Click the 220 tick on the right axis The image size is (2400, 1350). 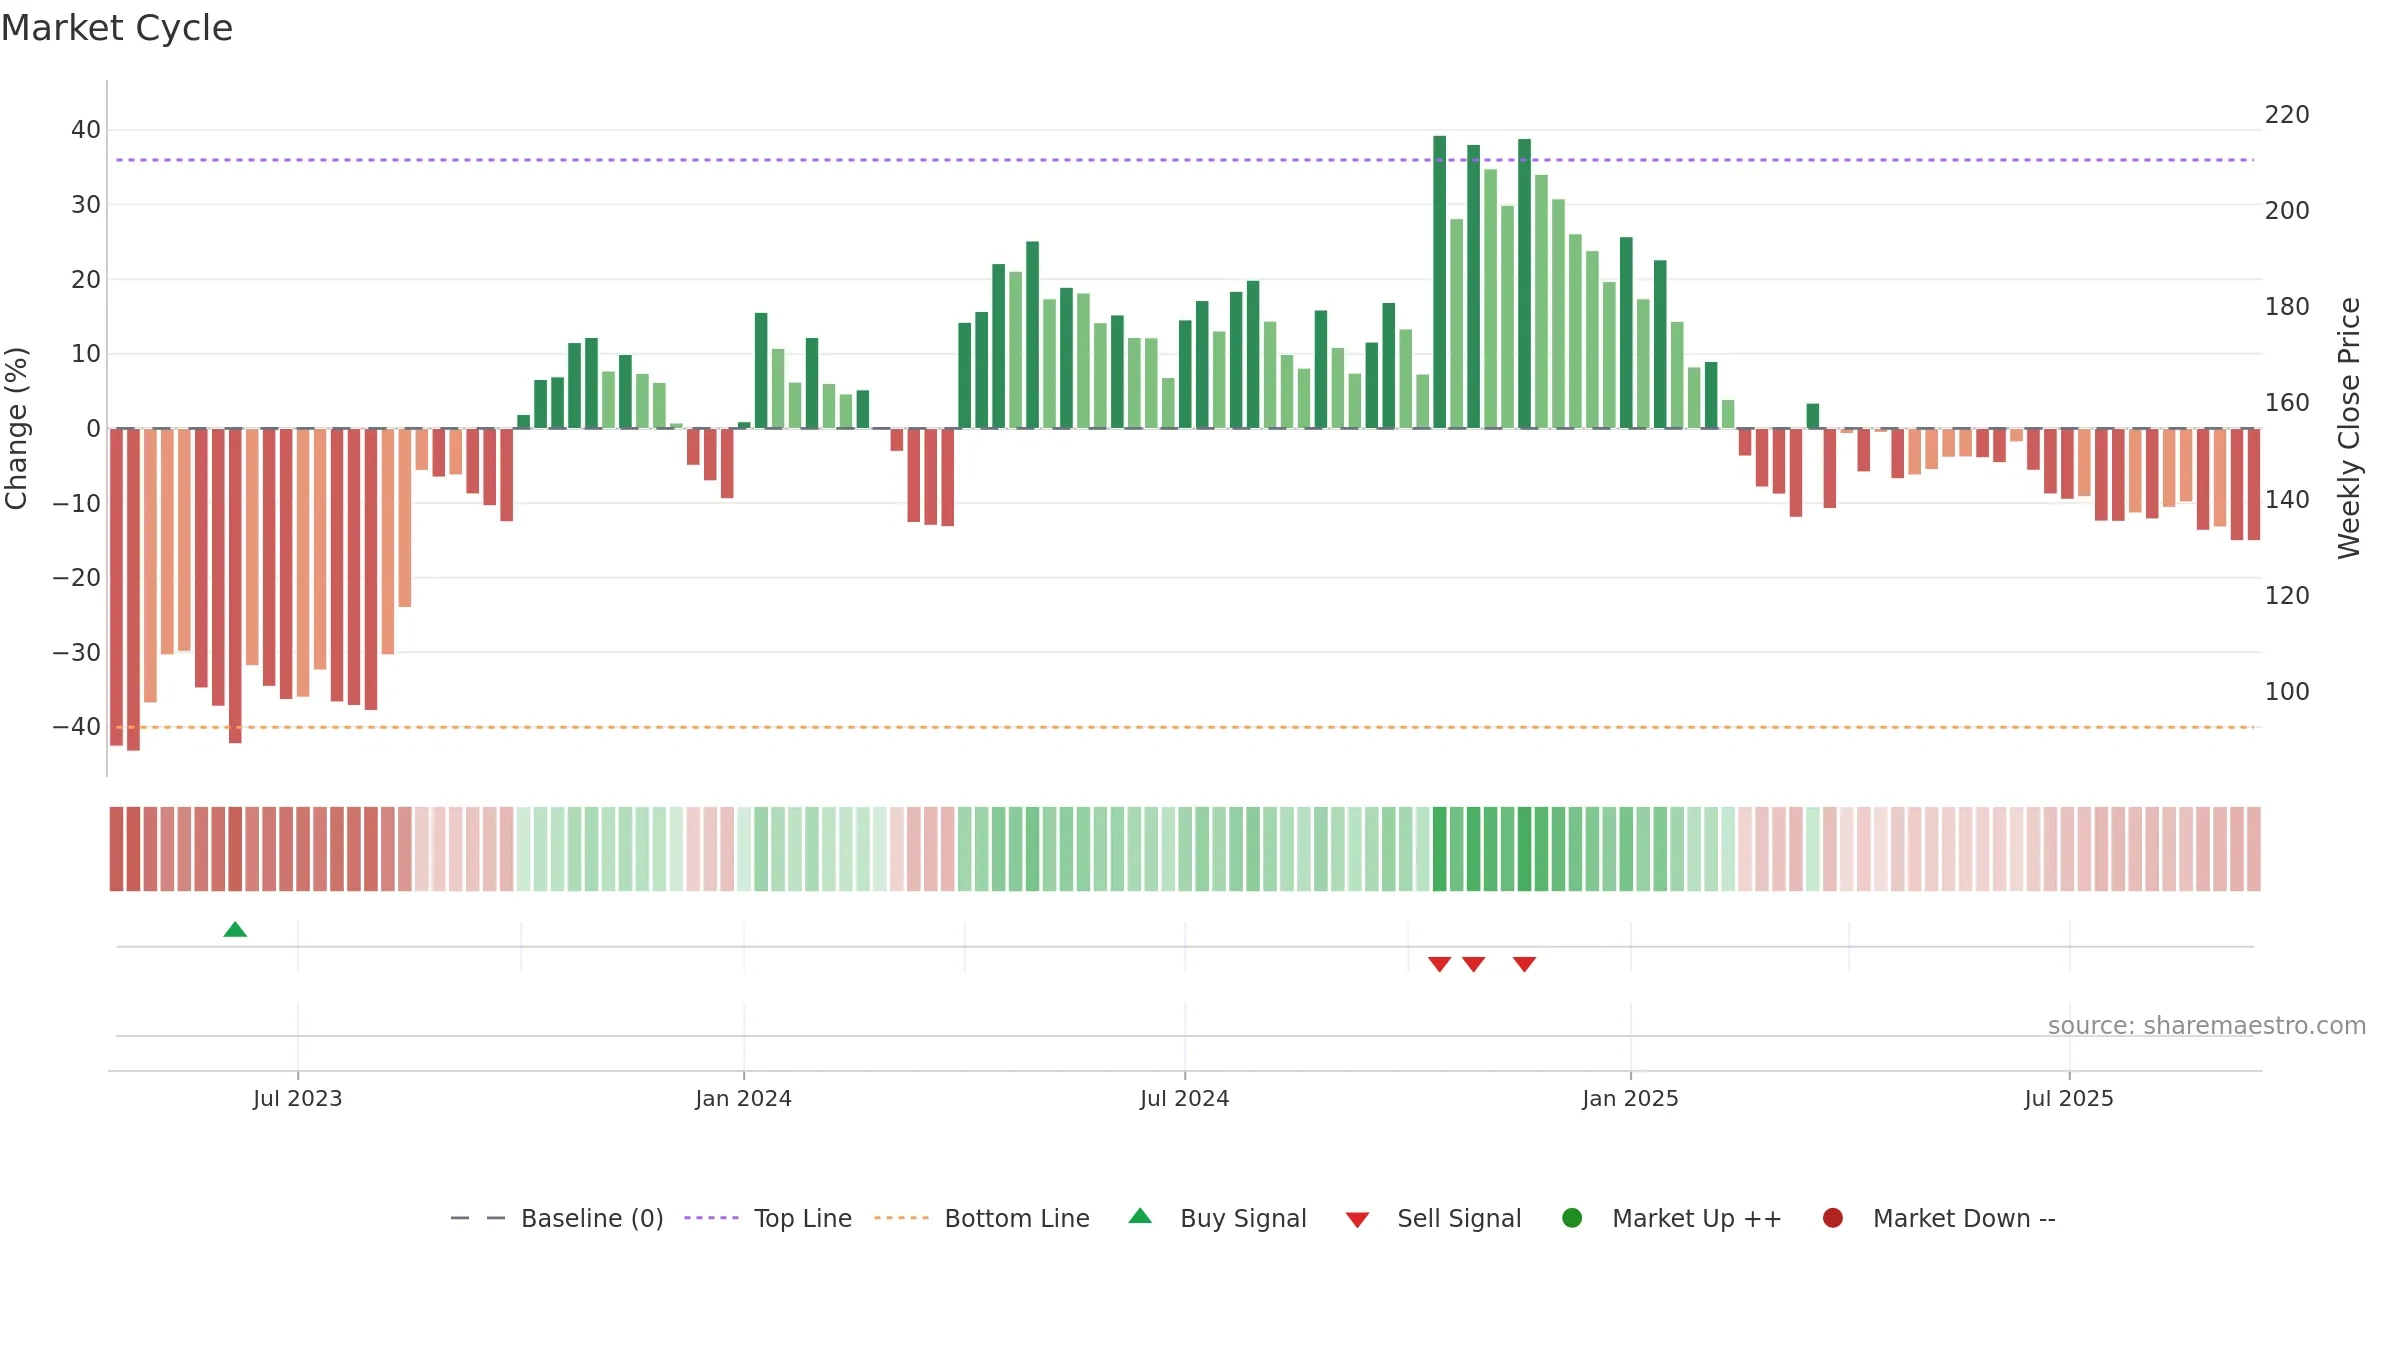click(x=2287, y=115)
